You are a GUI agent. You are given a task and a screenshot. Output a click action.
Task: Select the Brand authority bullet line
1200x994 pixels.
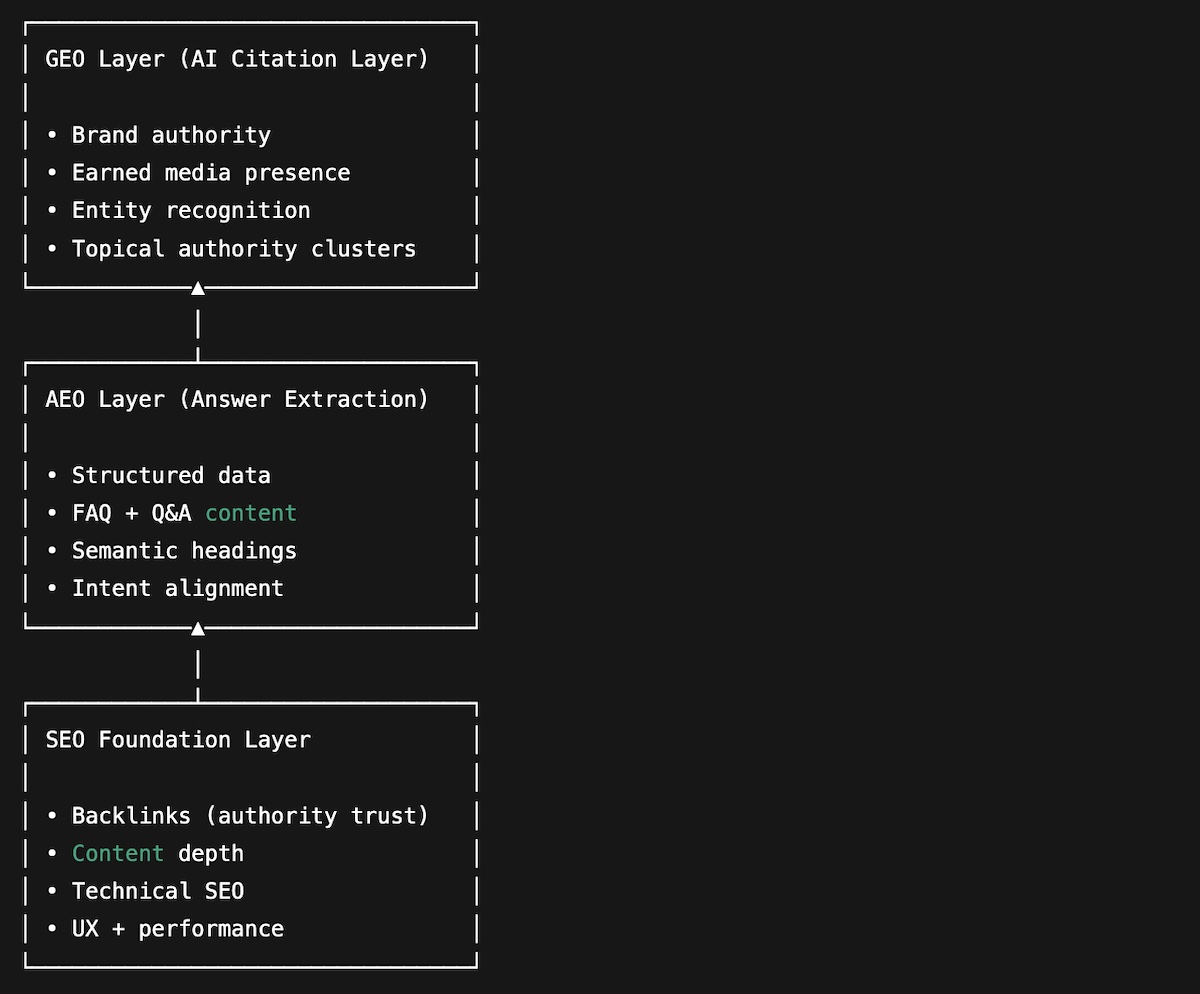(171, 135)
